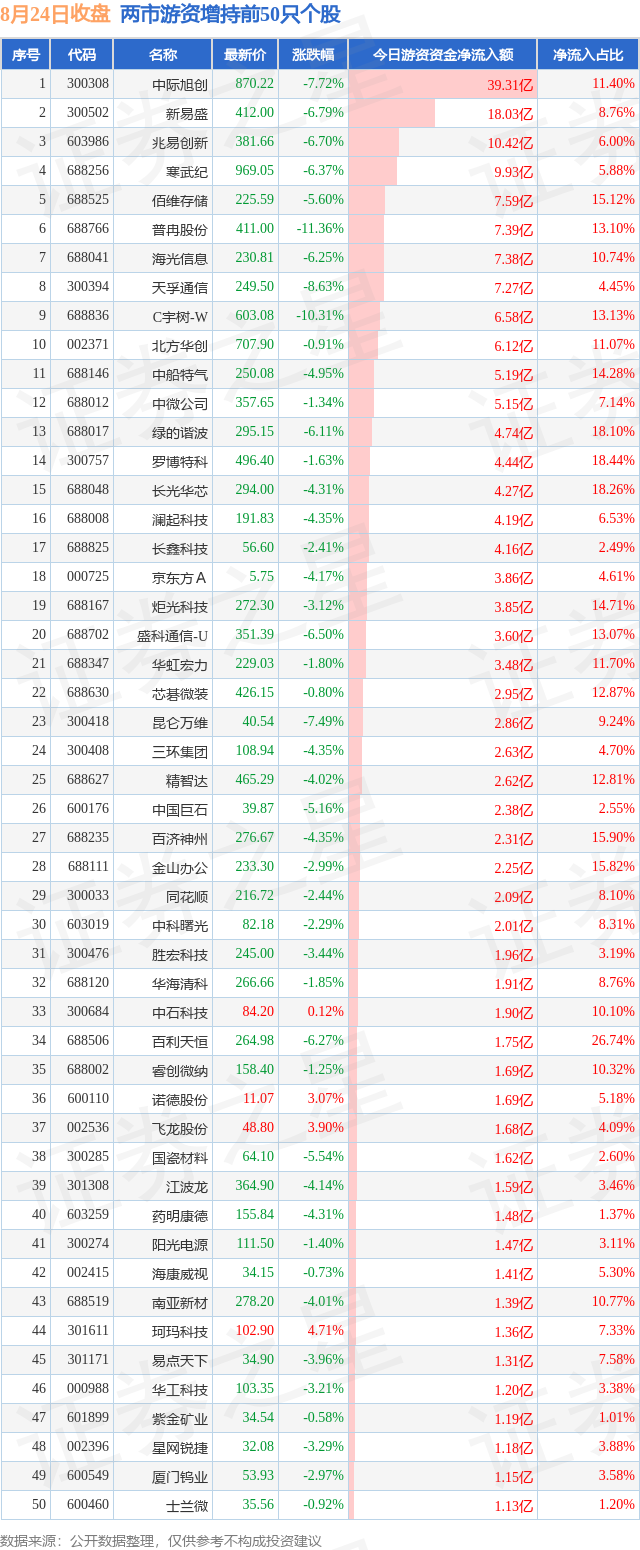
Task: Click the 今日游资资金净流入额 header
Action: coord(443,55)
